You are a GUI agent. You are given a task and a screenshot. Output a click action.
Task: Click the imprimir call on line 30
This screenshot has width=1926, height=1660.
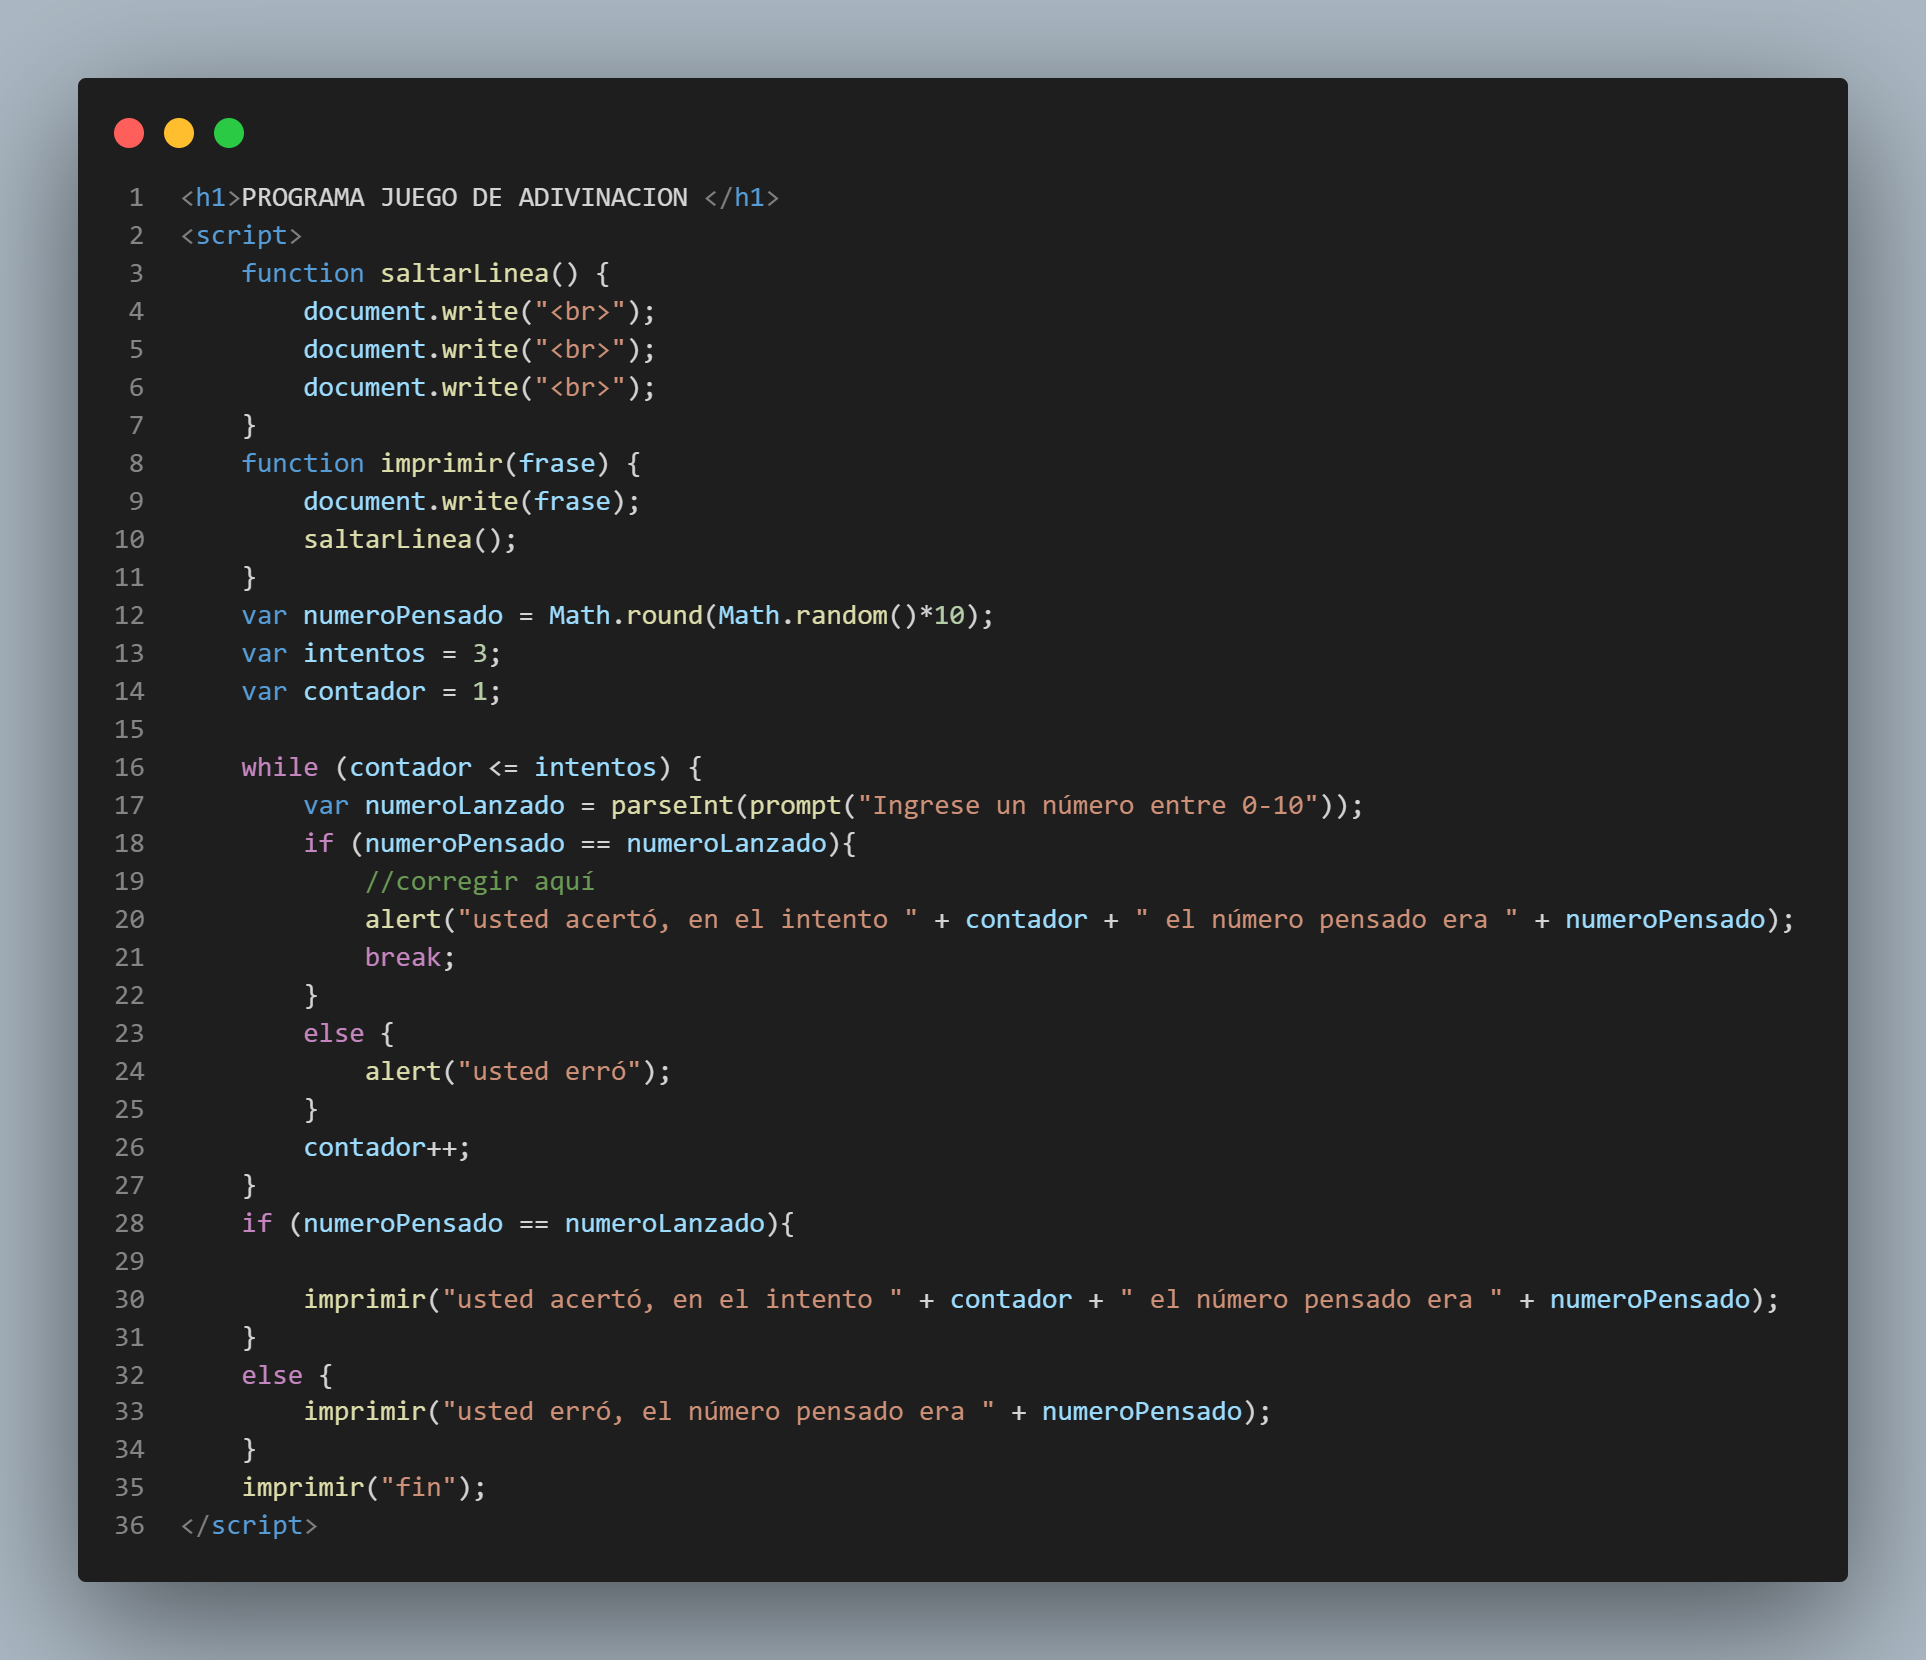coord(1042,1299)
